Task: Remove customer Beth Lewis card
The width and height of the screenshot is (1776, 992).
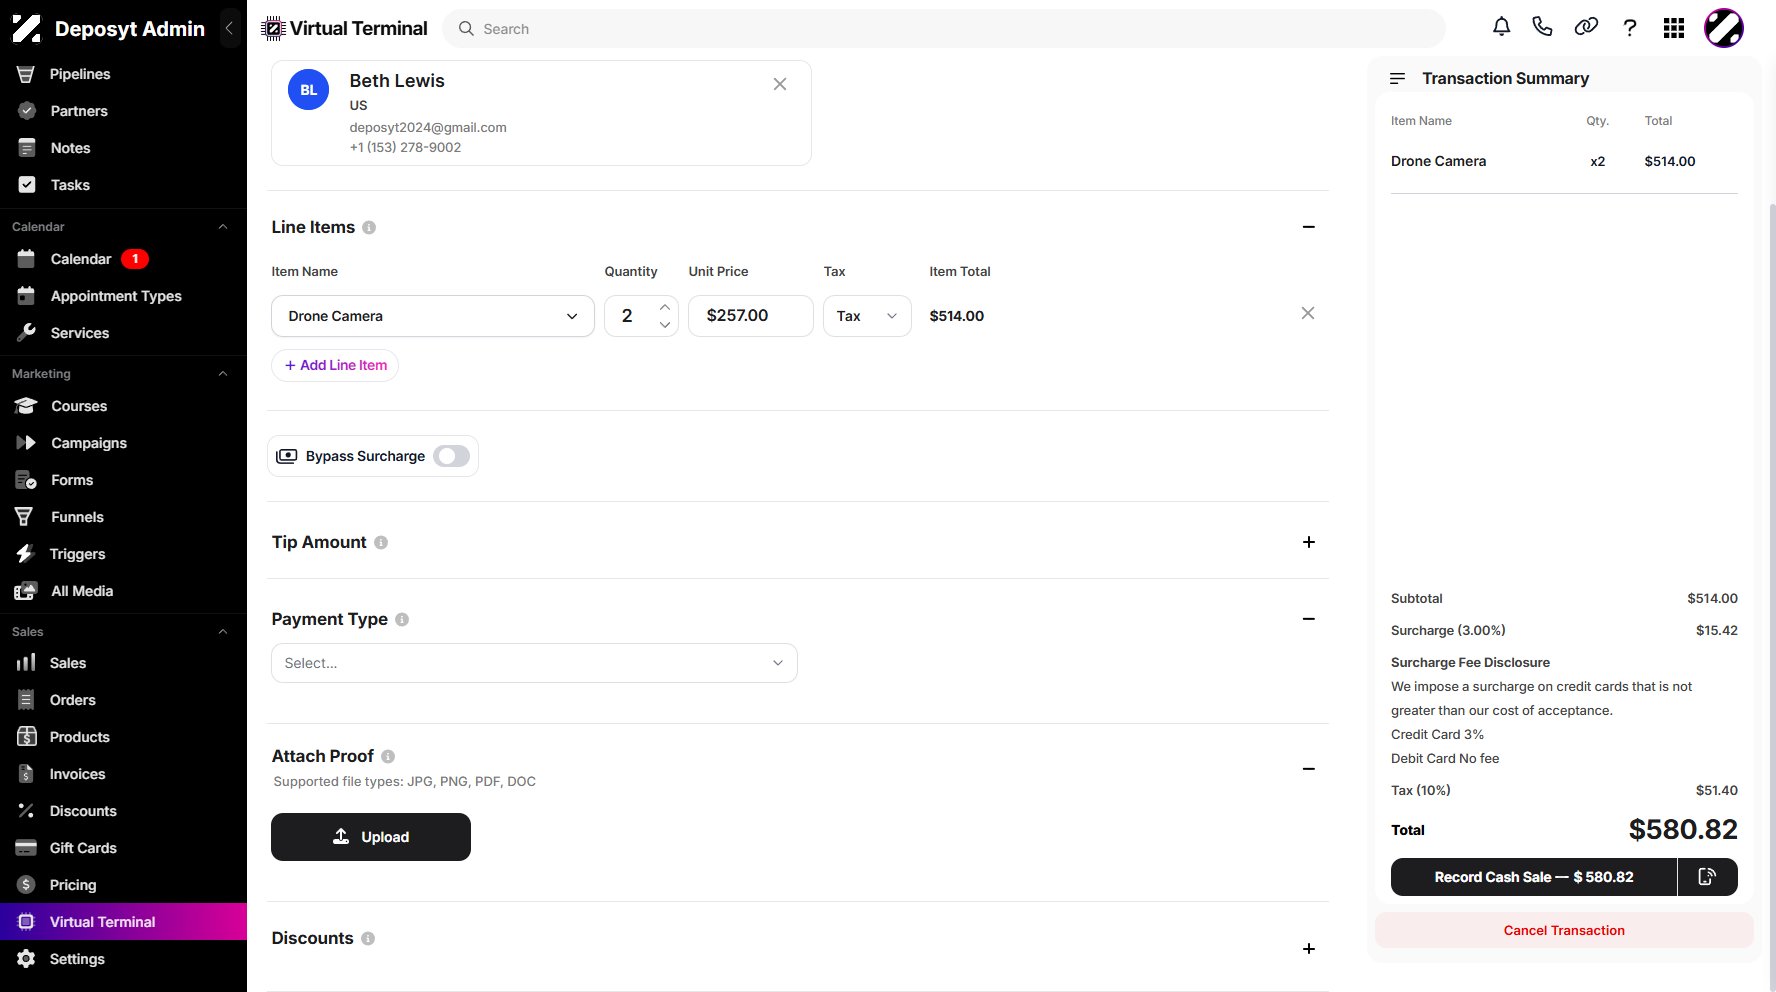Action: (780, 84)
